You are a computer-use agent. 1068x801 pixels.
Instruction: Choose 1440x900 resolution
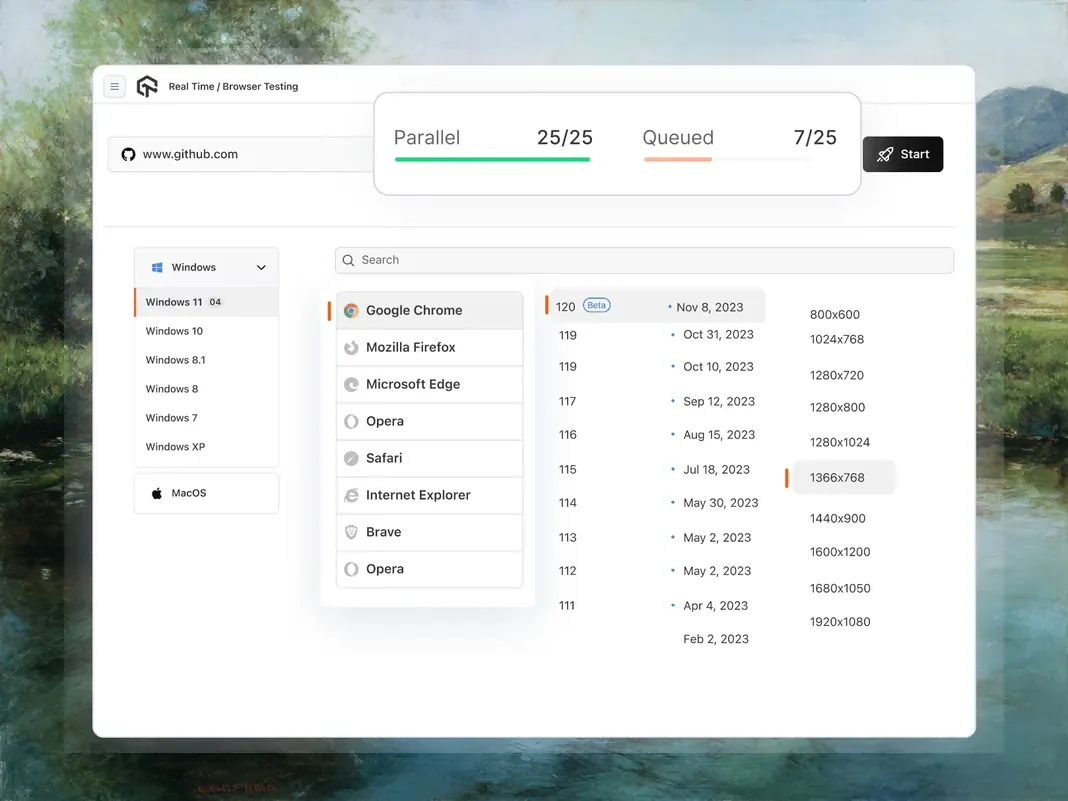pos(837,518)
